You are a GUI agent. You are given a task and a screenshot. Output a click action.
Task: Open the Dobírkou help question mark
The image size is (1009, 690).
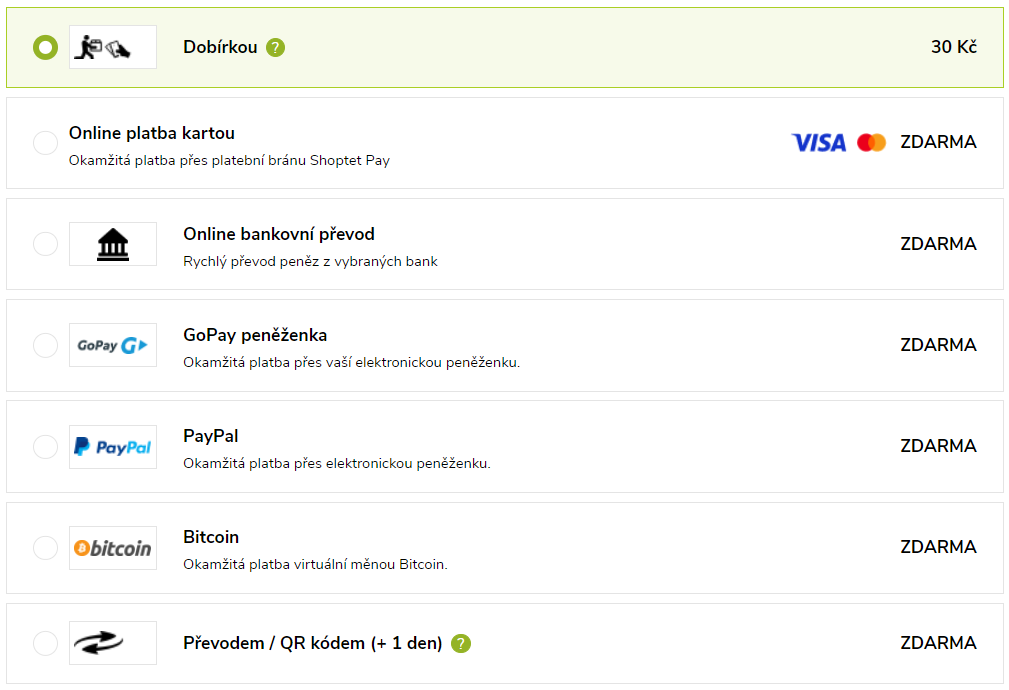click(275, 48)
